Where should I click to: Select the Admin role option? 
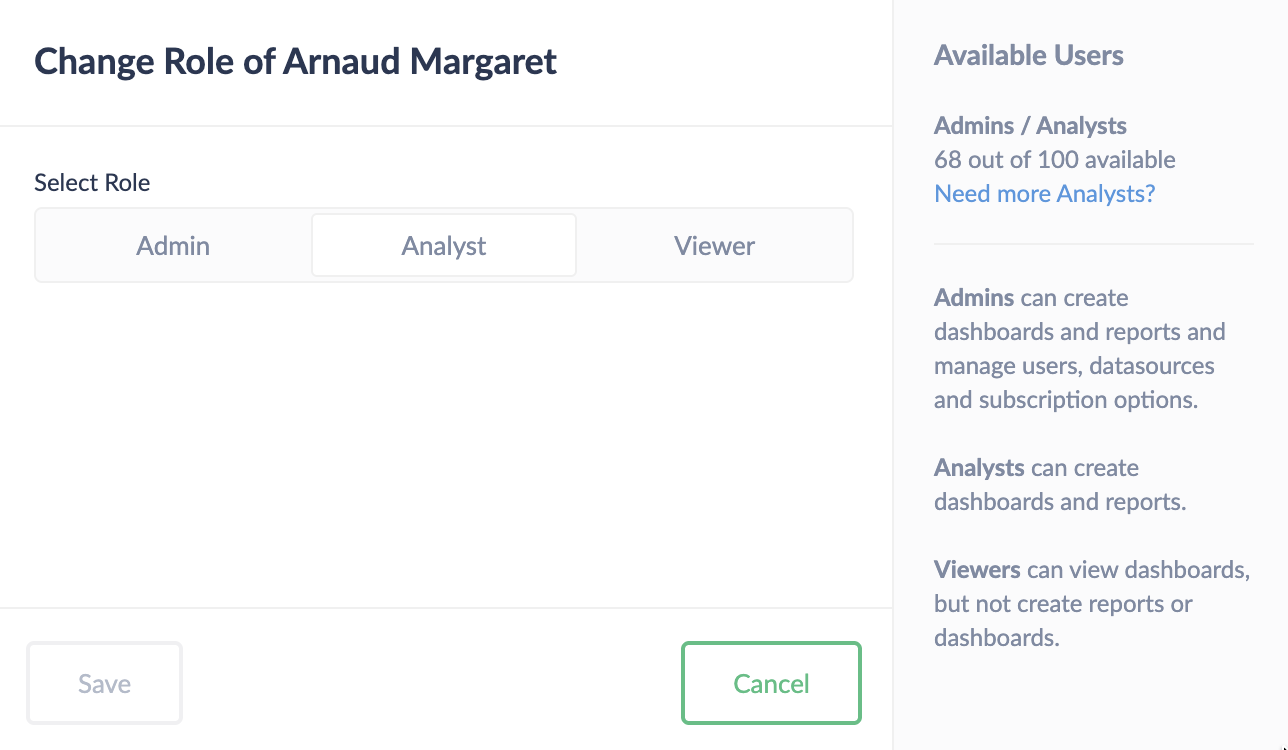173,245
